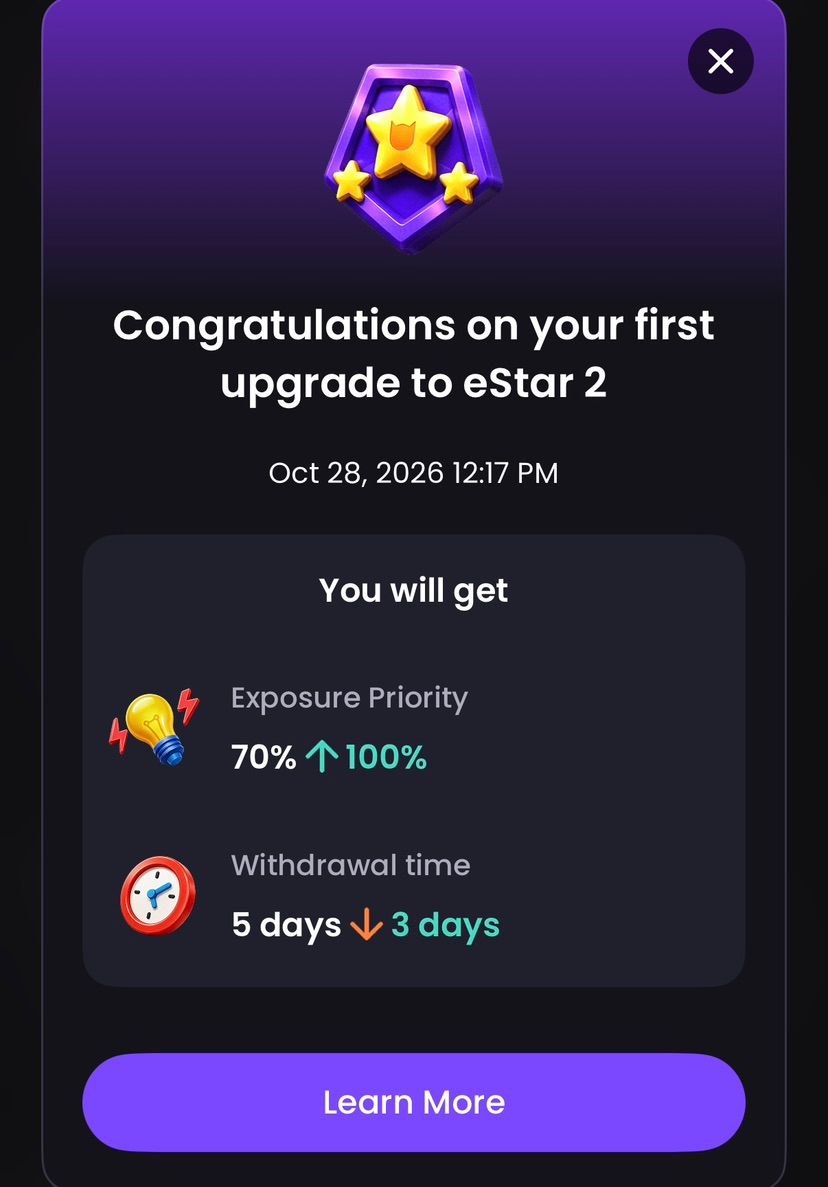
Task: Tap the Oct 28, 2026 timestamp
Action: pos(413,473)
